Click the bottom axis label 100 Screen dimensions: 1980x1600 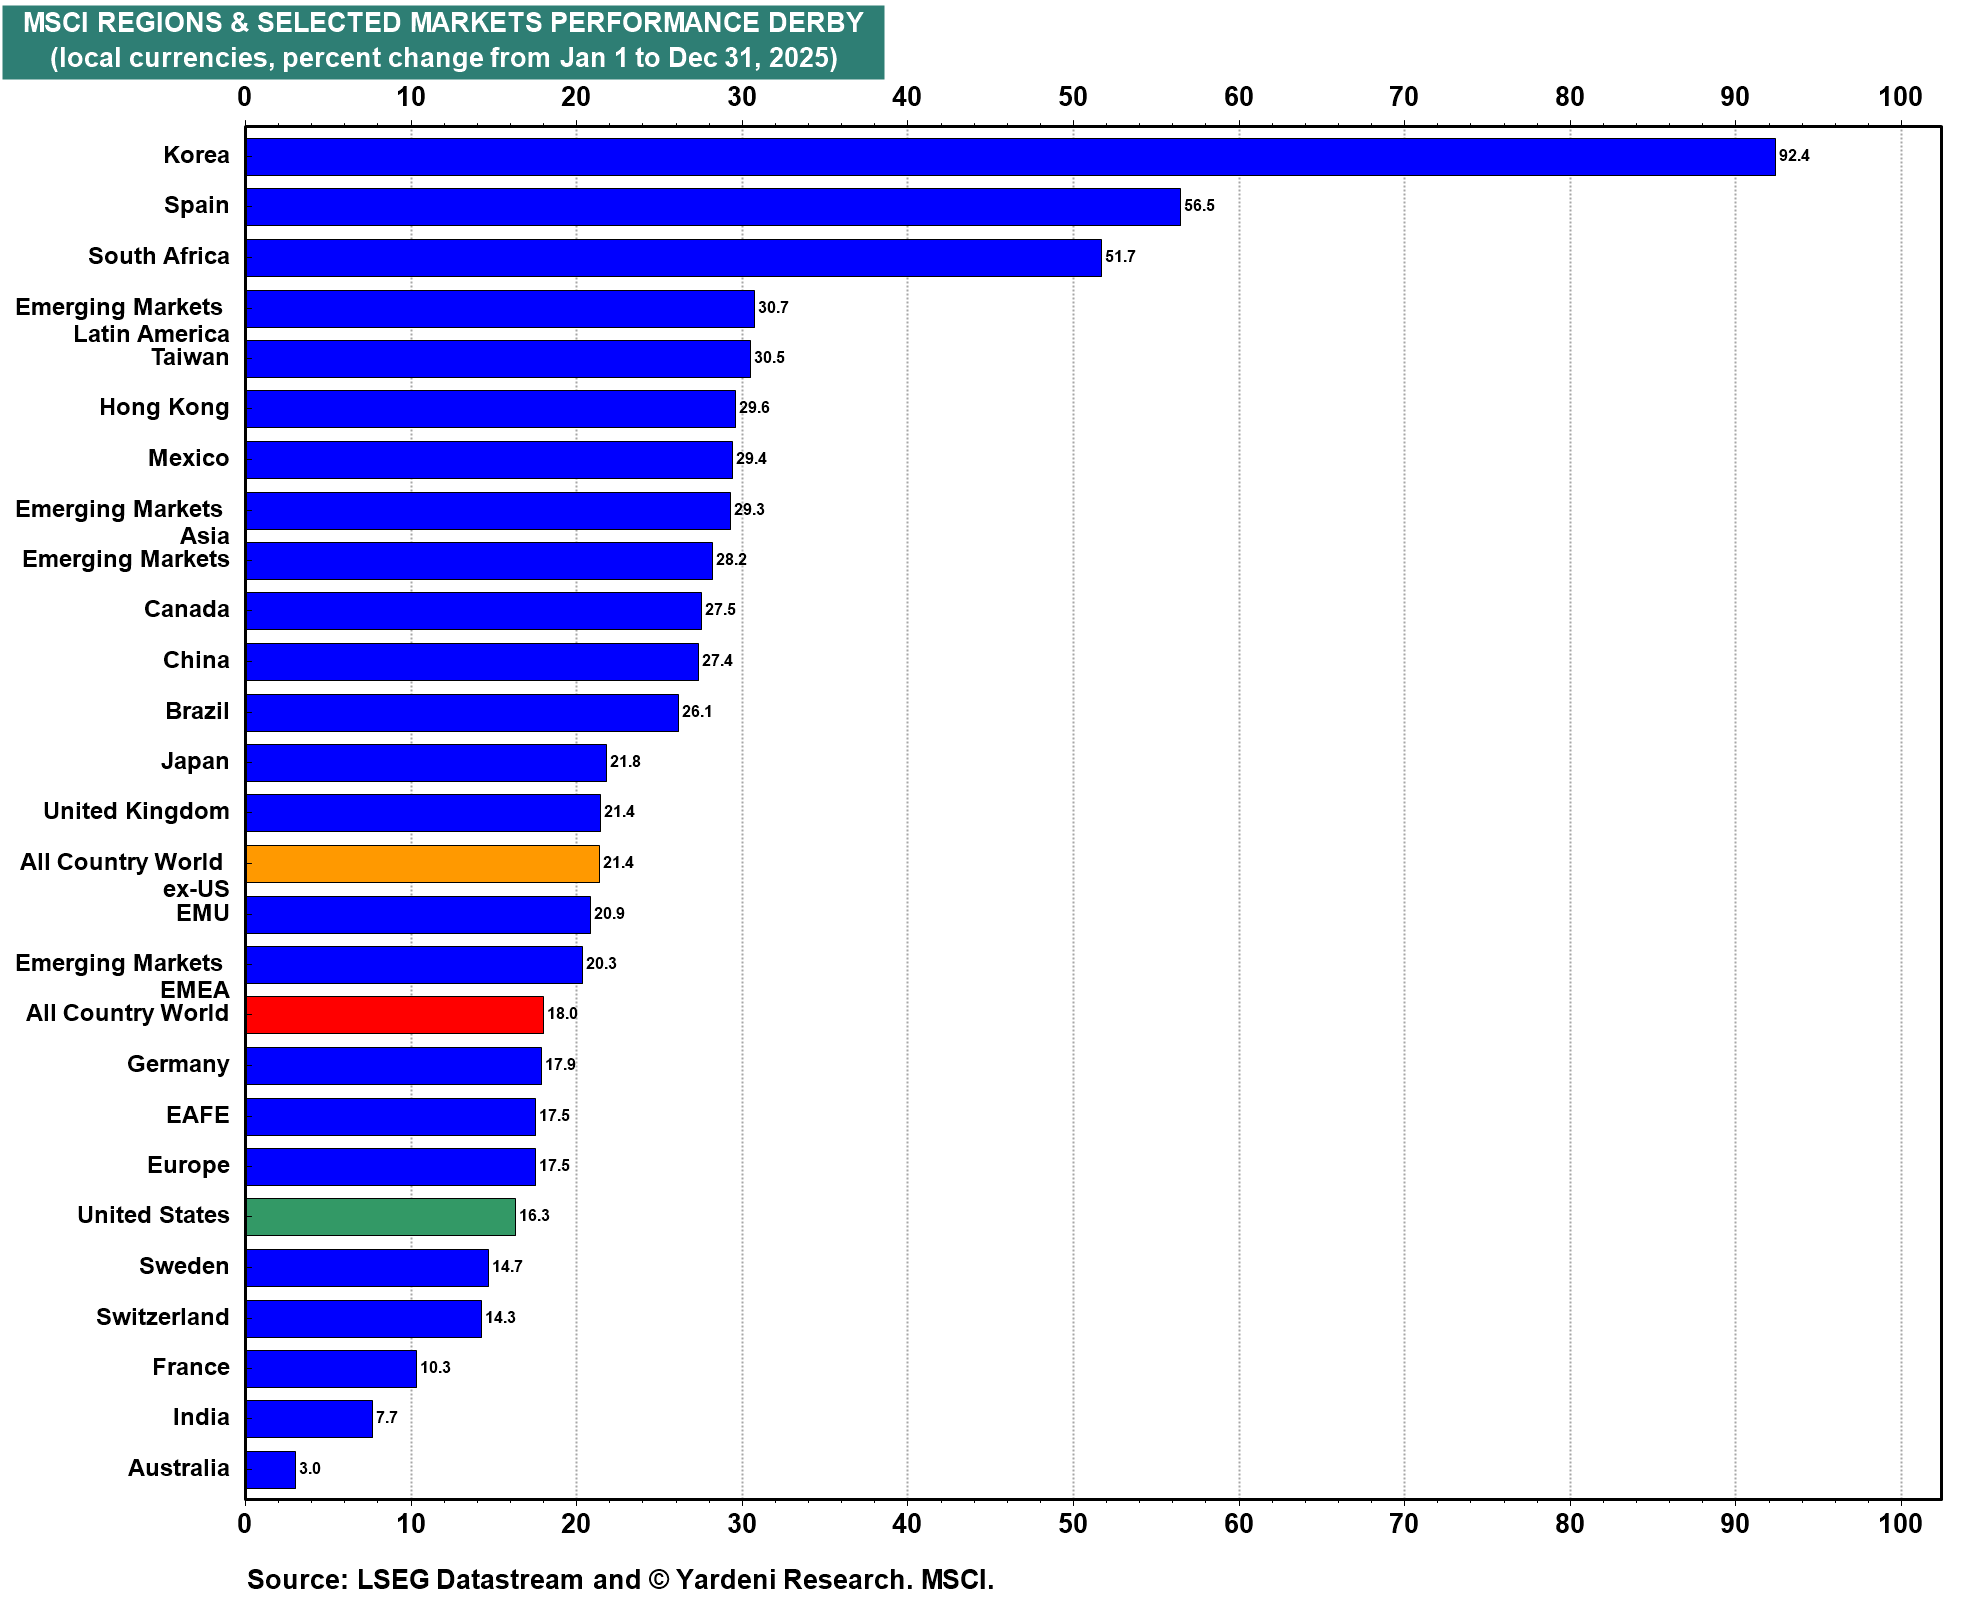[x=1899, y=1524]
